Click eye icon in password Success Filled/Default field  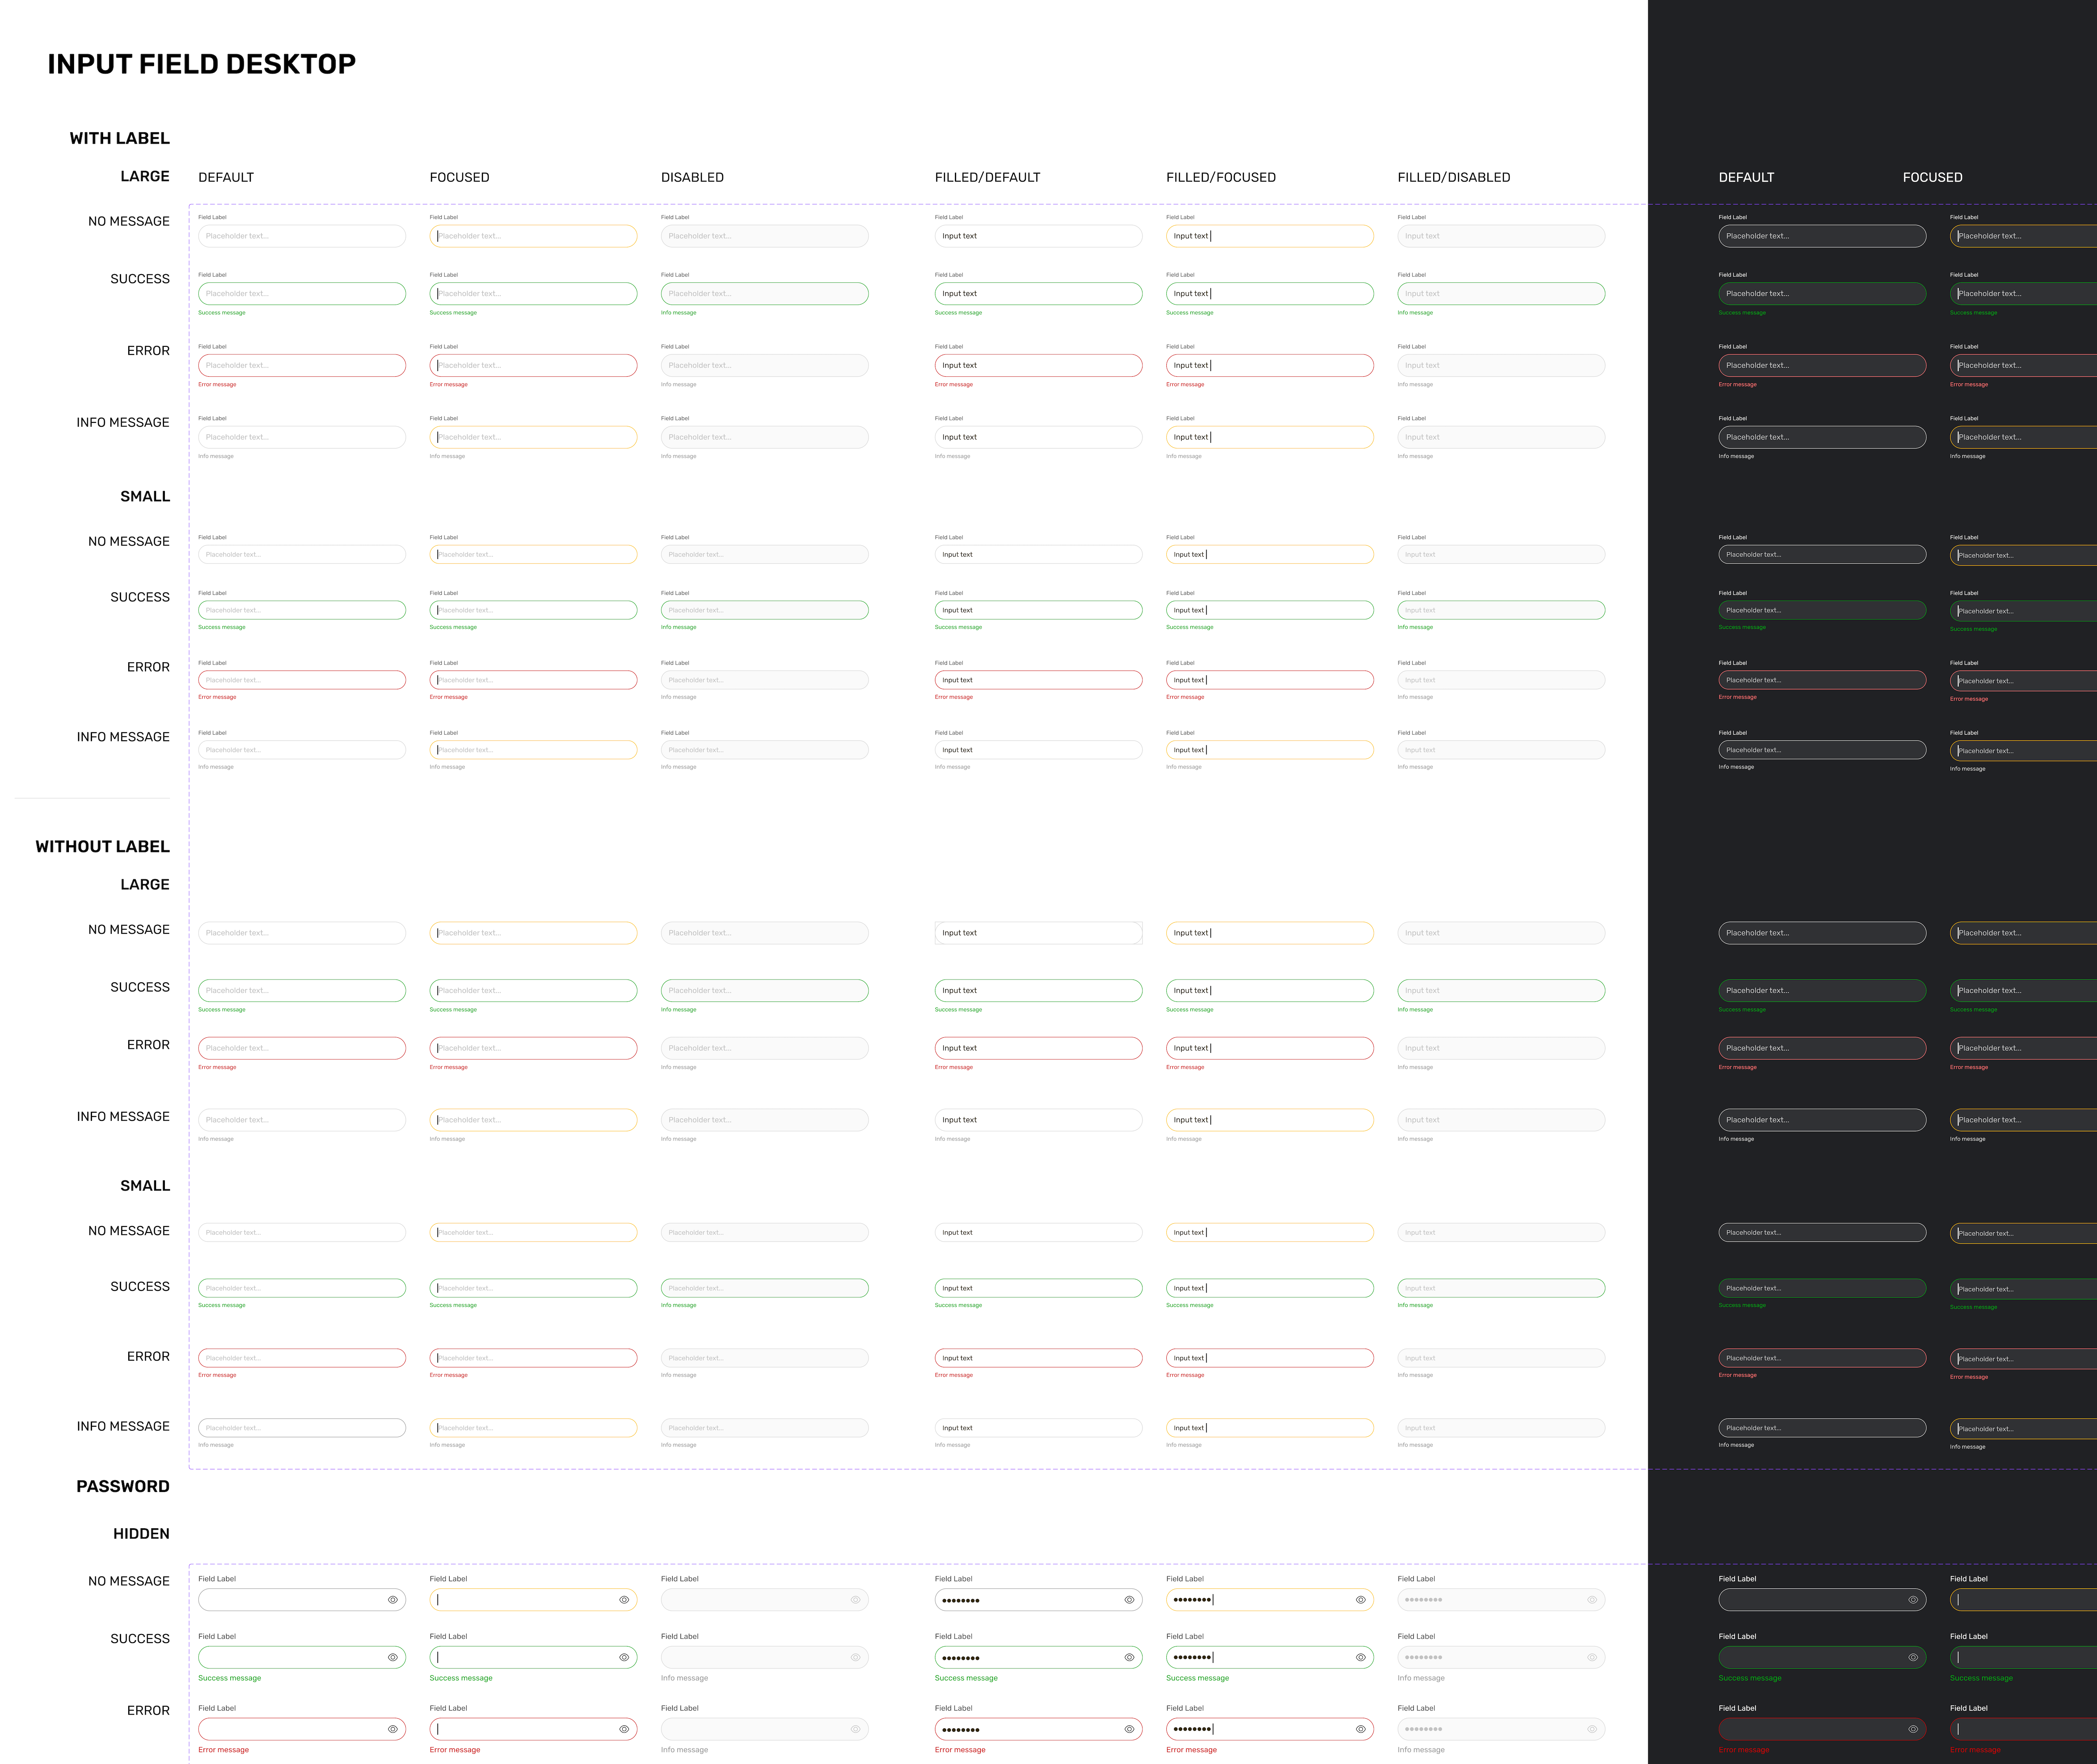point(1129,1657)
